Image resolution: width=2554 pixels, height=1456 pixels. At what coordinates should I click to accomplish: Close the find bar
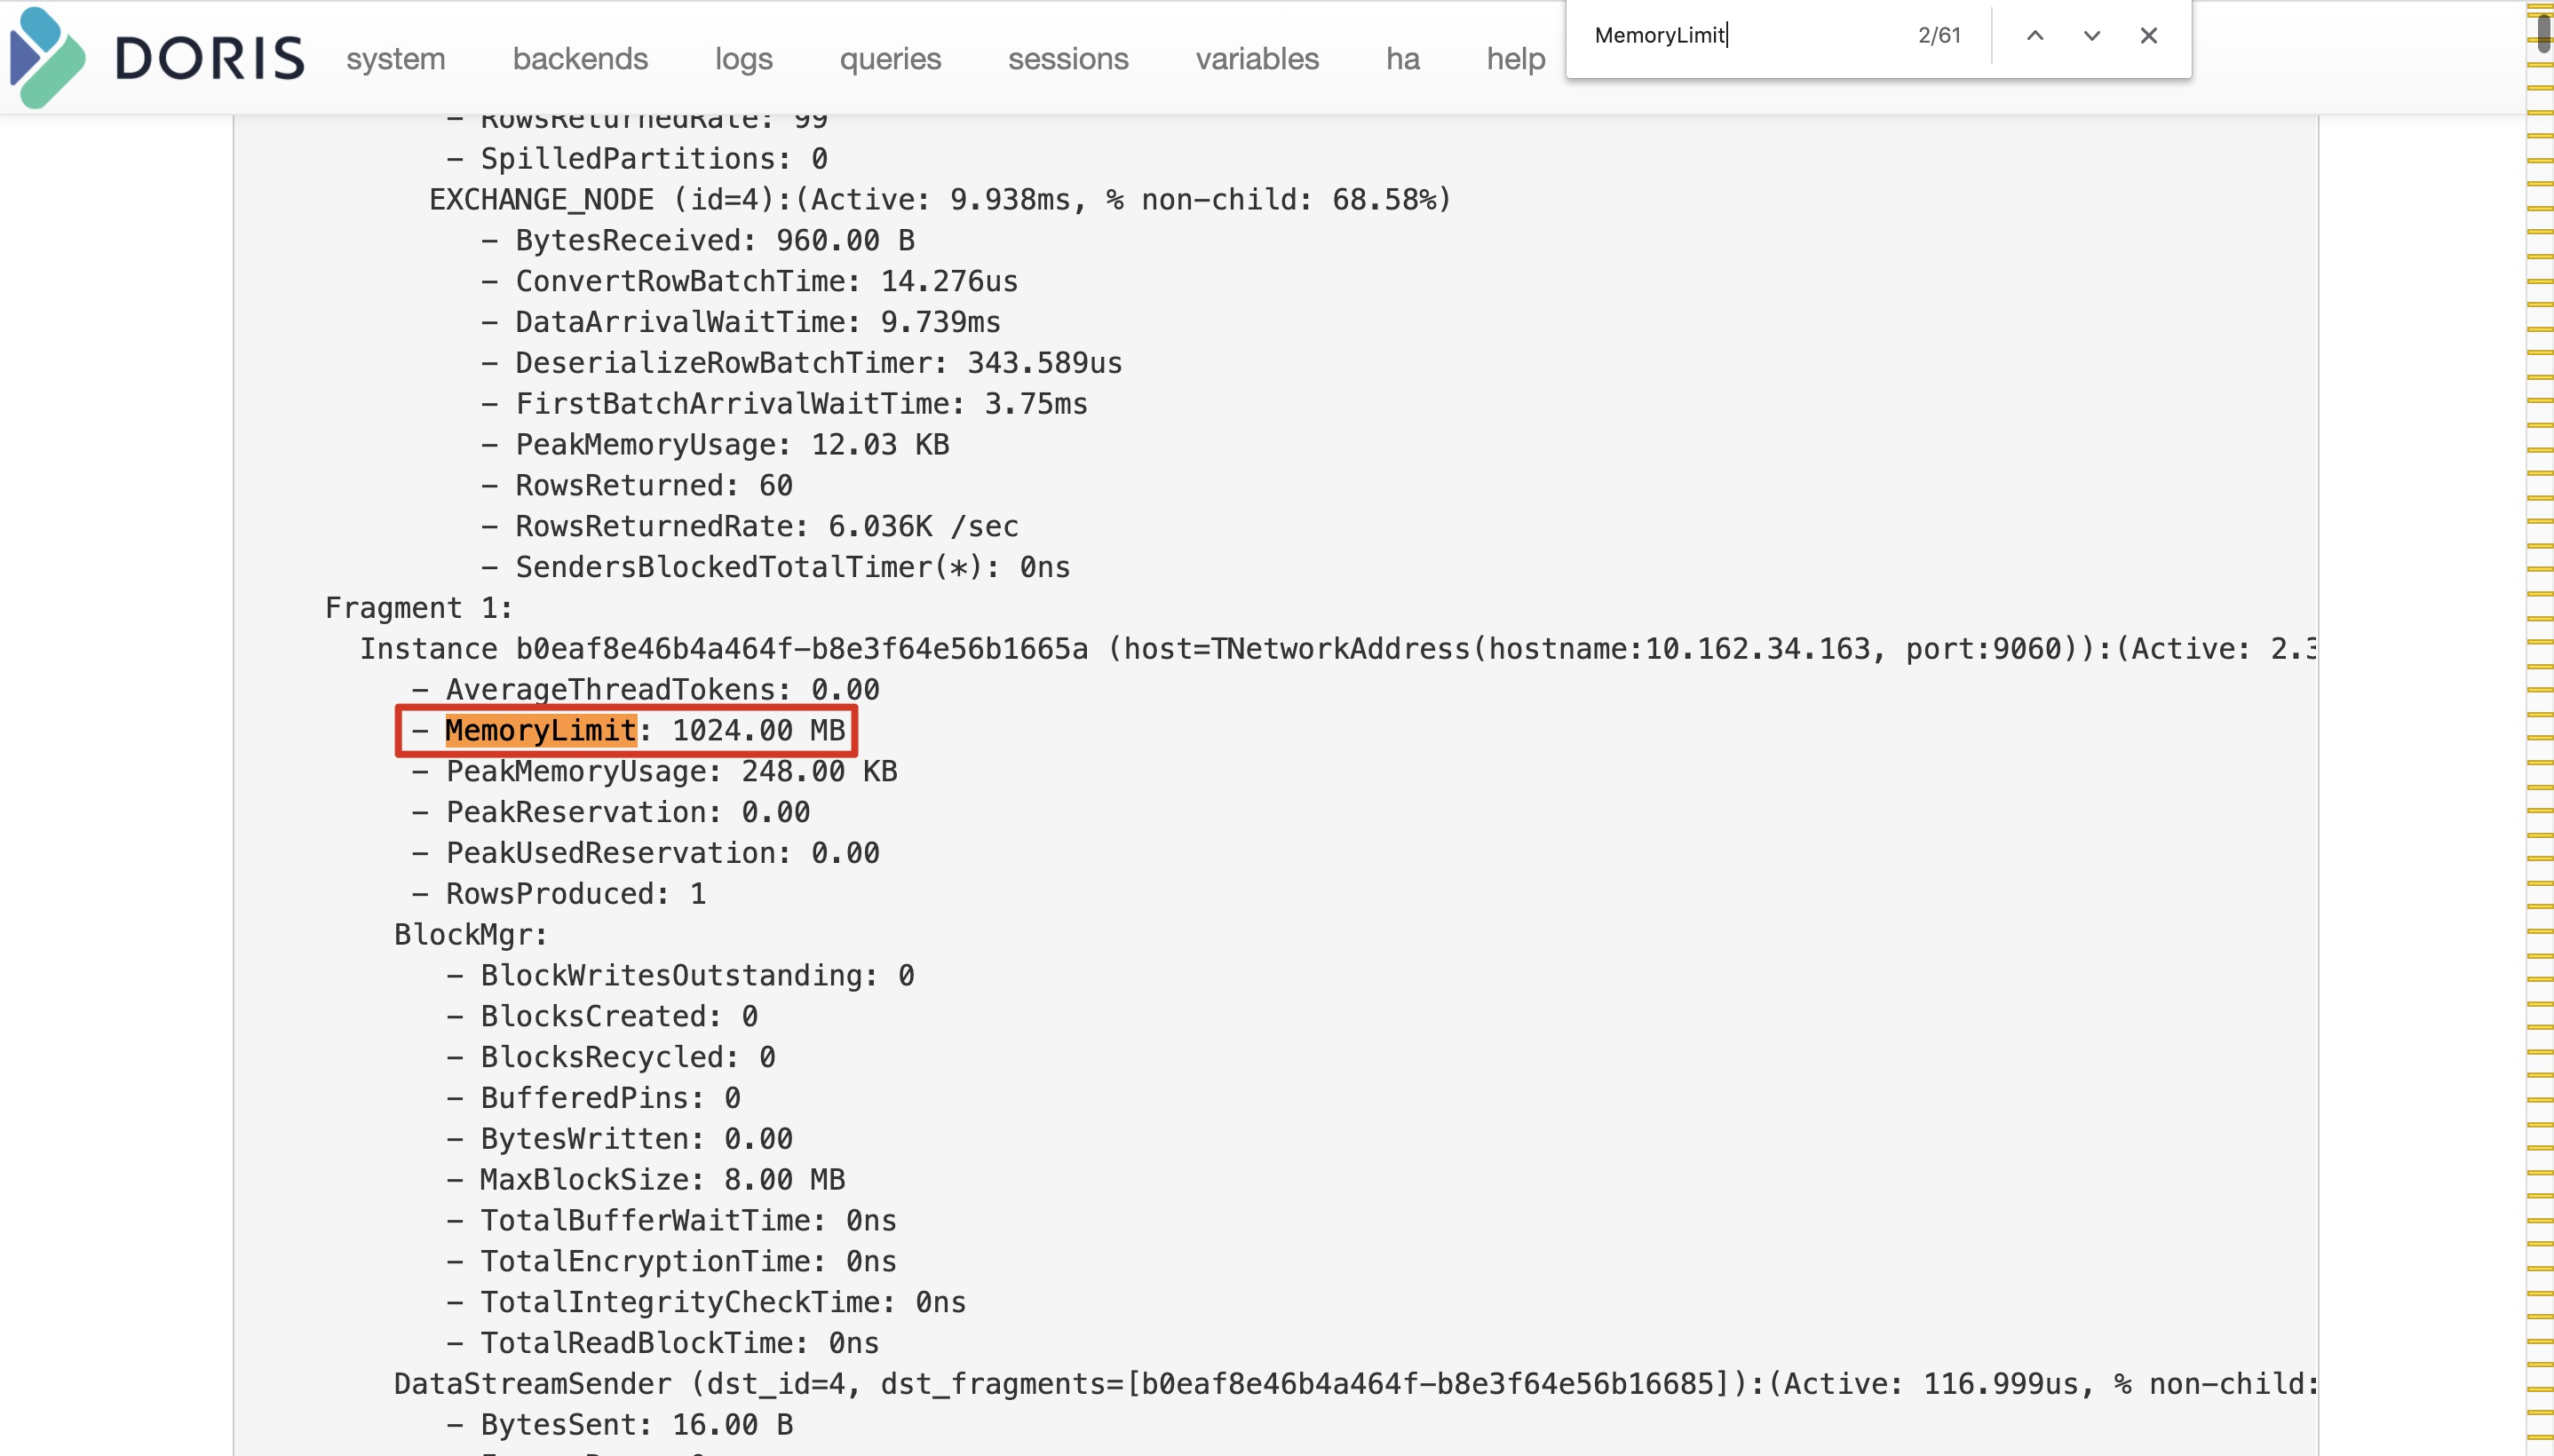click(2148, 36)
